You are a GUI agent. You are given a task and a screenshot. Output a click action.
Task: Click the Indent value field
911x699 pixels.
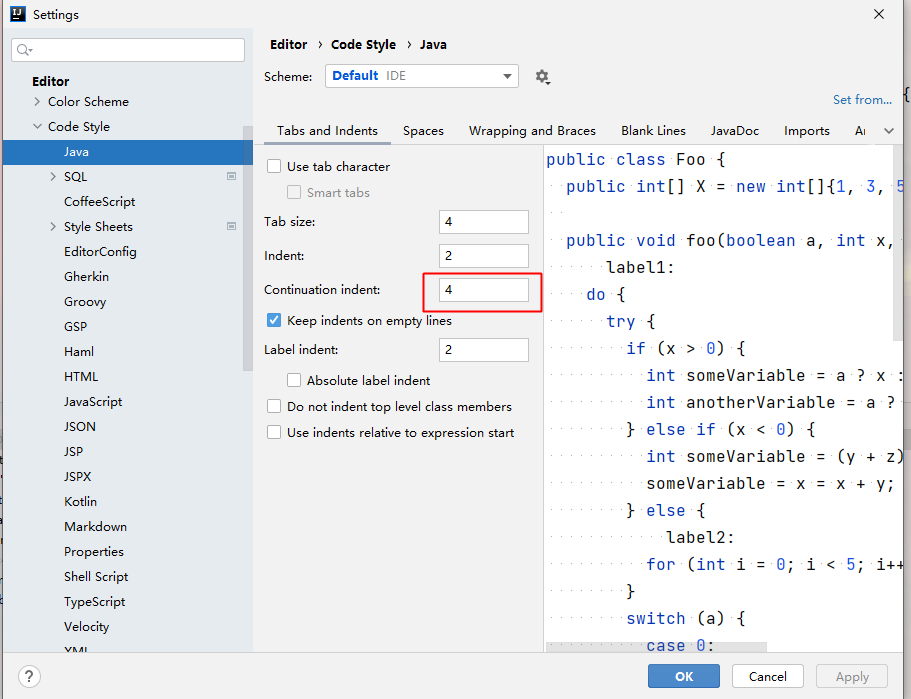click(x=483, y=256)
